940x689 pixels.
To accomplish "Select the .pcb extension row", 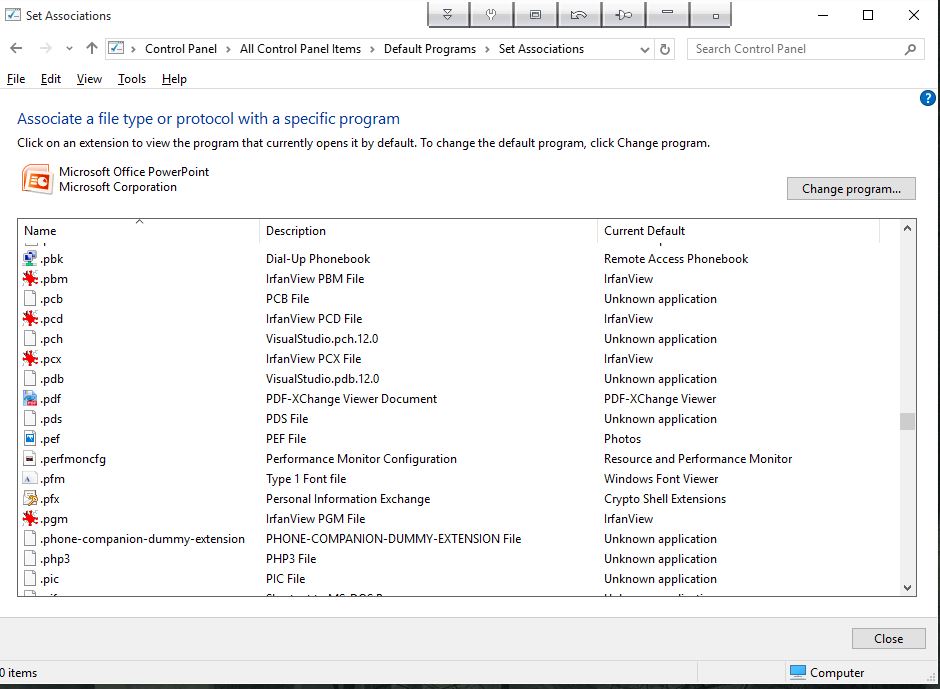I will click(x=459, y=299).
